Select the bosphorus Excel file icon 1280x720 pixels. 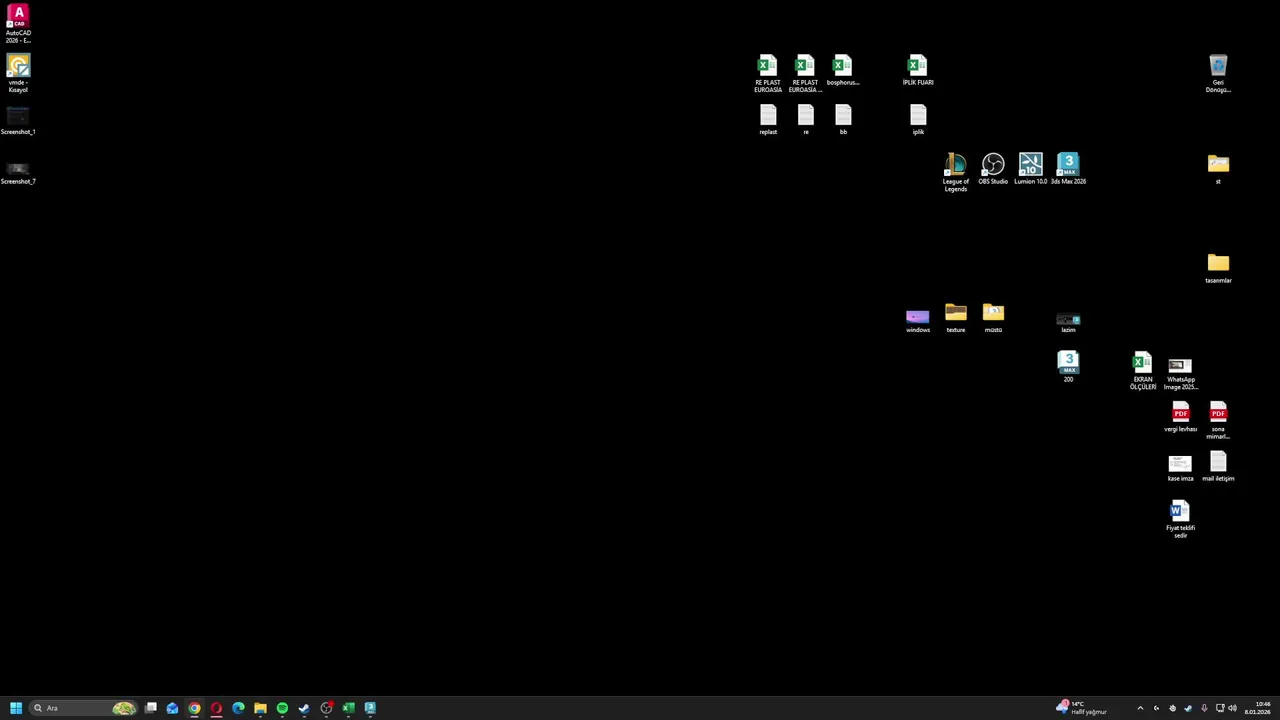tap(843, 71)
